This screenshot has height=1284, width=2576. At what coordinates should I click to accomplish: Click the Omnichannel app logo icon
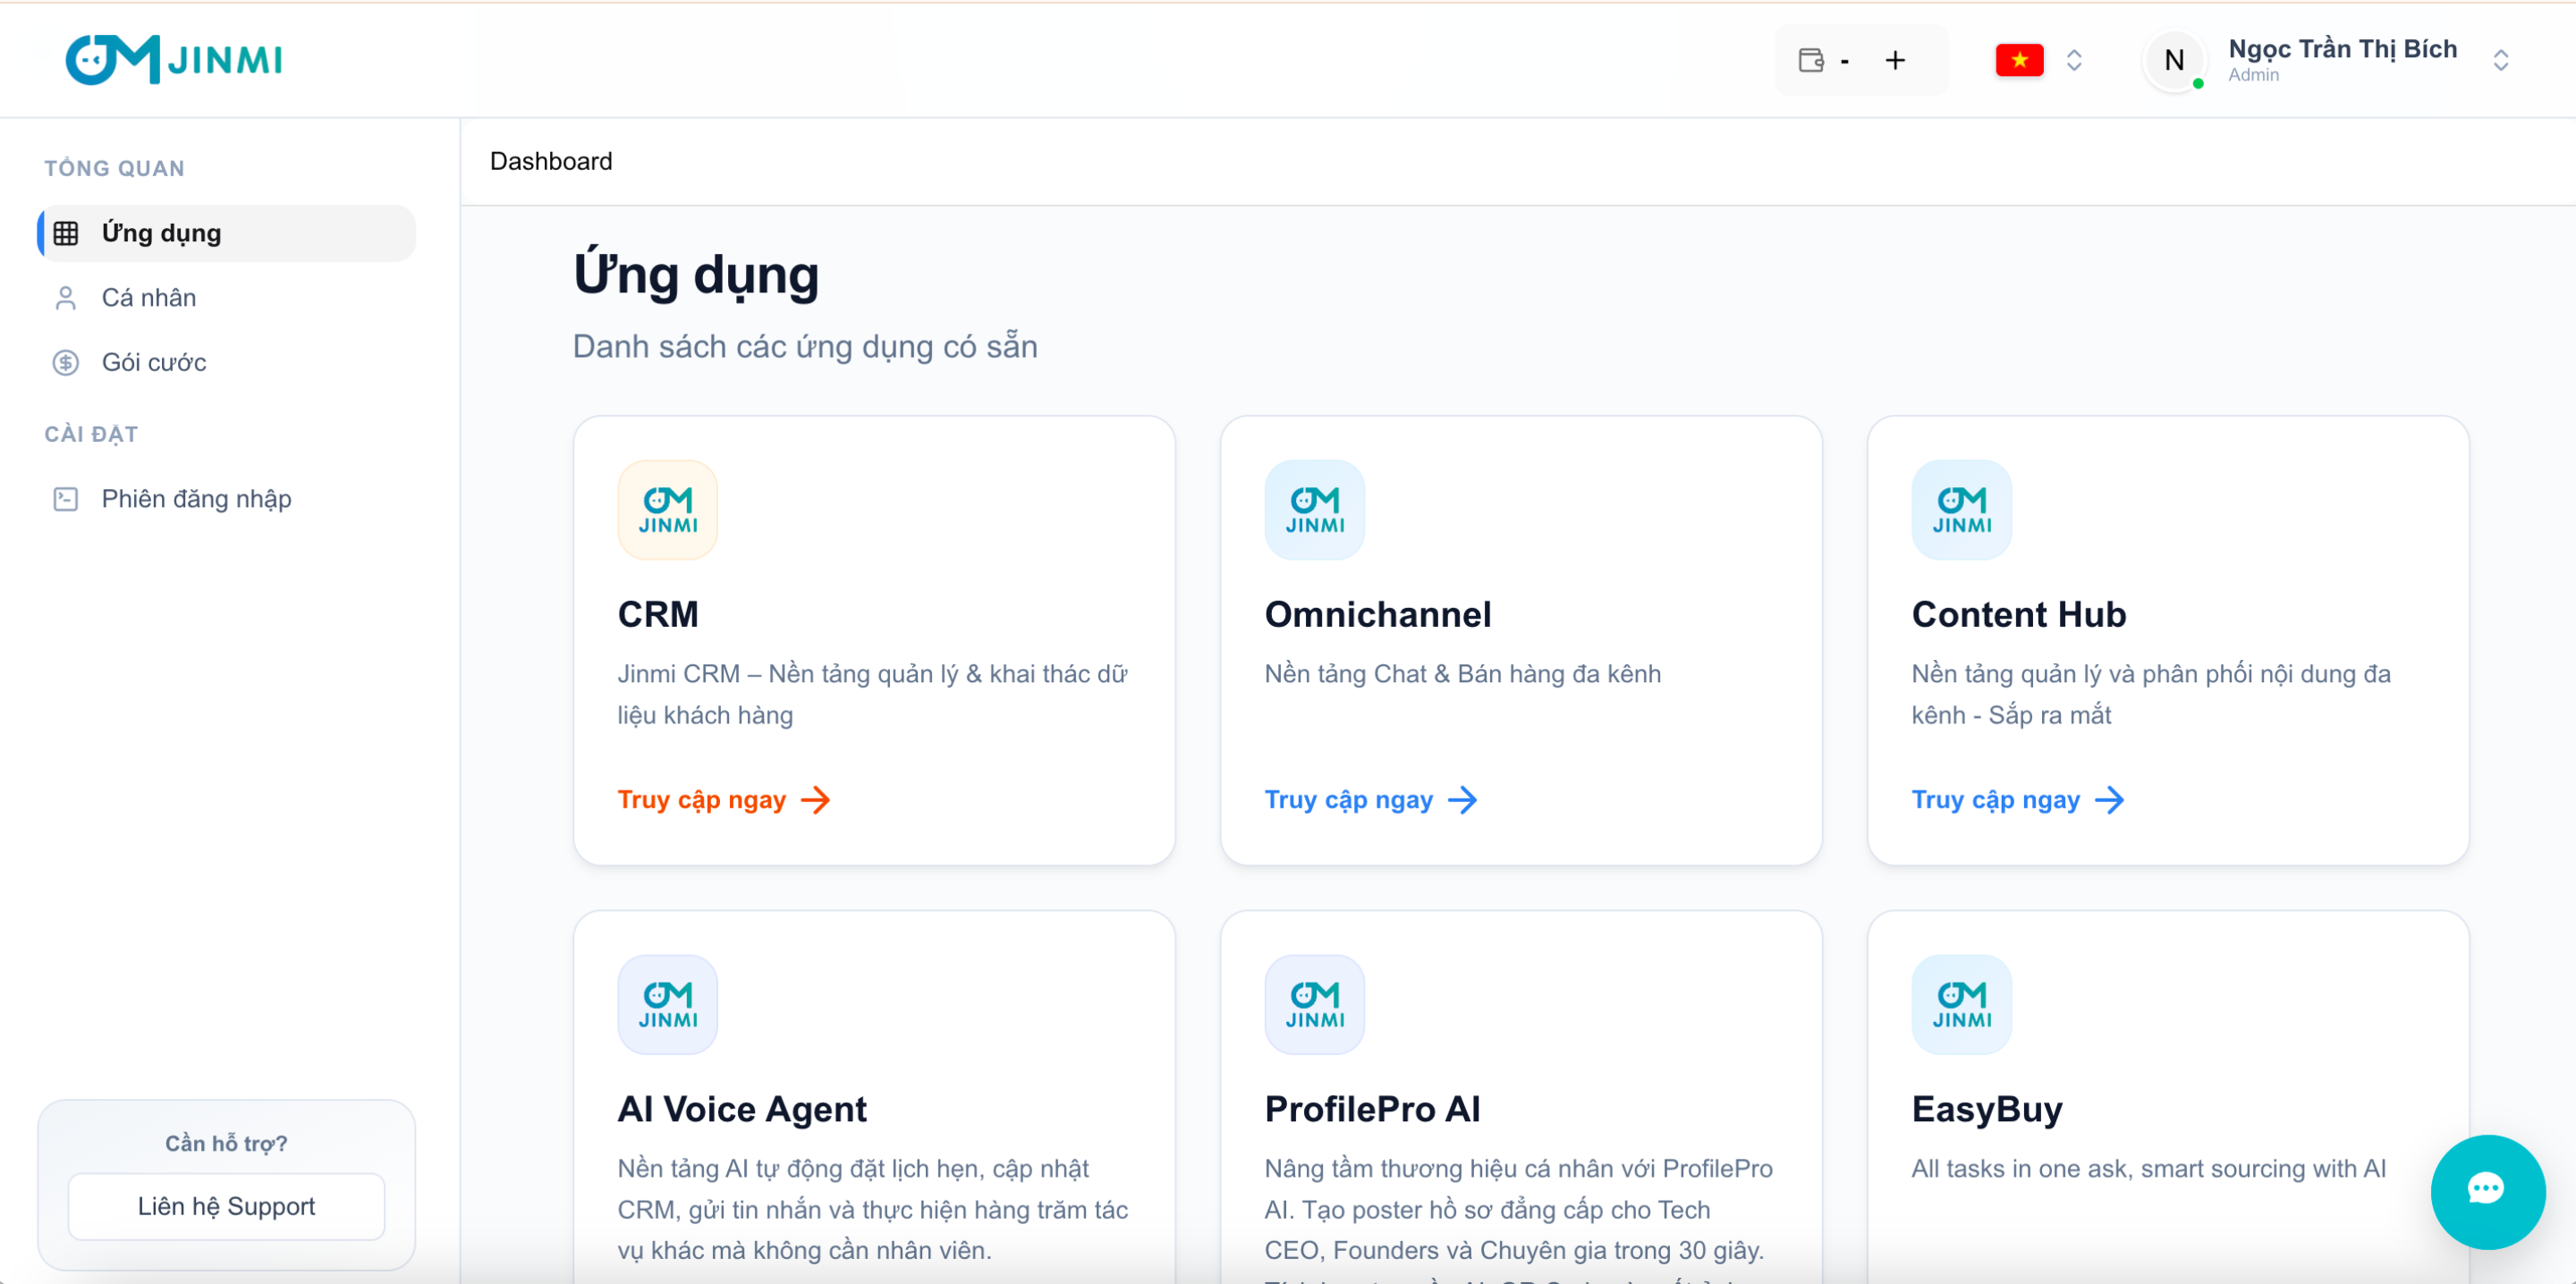tap(1314, 509)
